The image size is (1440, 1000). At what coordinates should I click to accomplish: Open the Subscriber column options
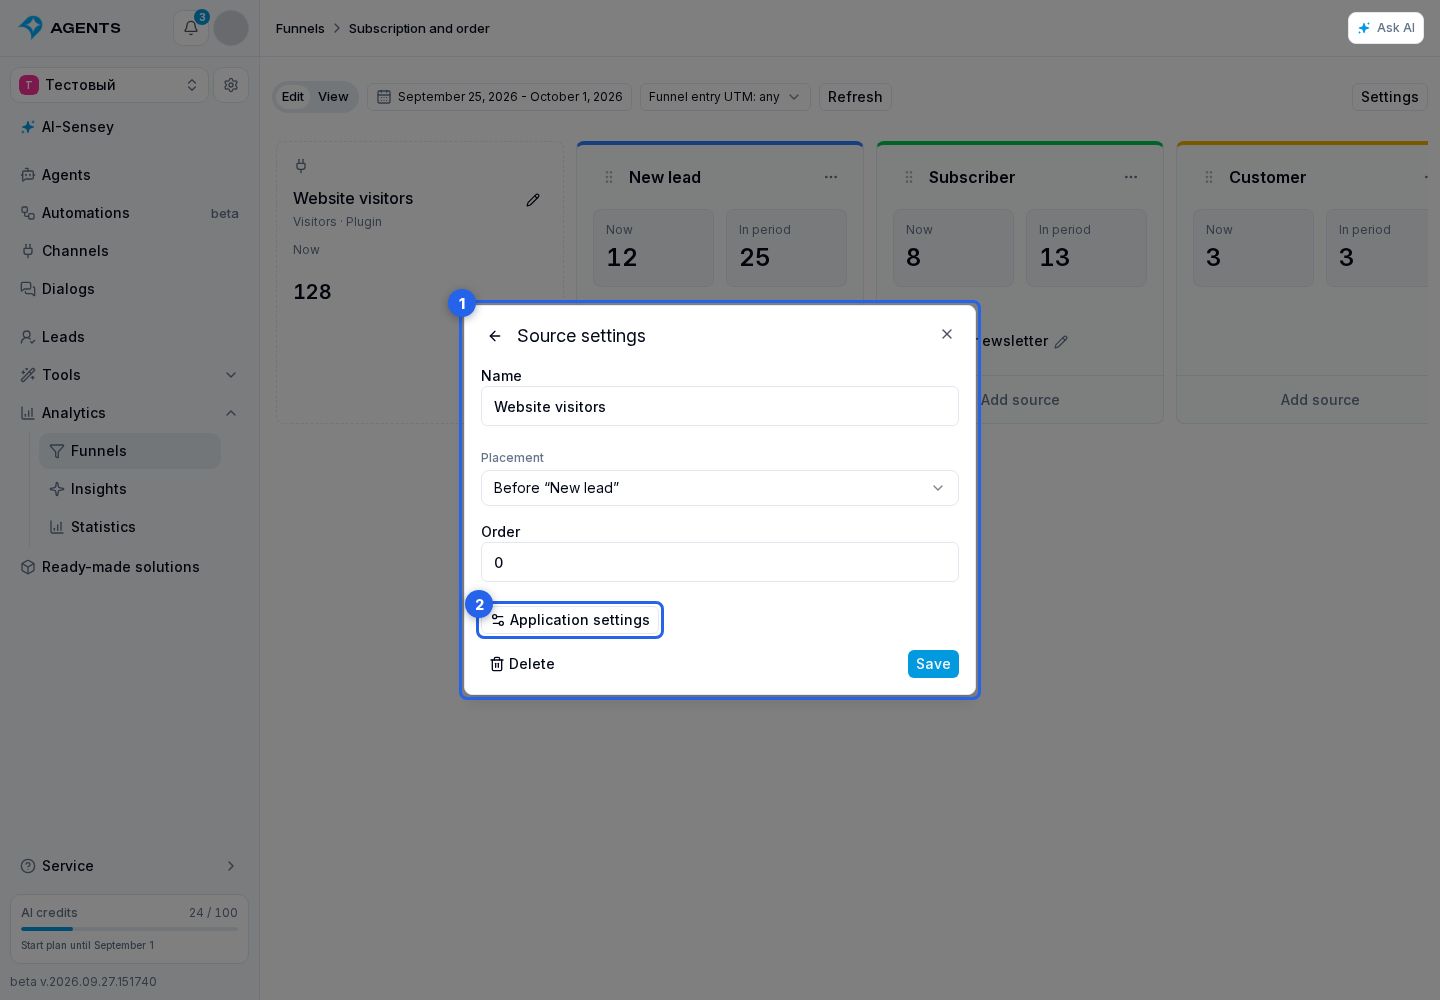click(1131, 177)
